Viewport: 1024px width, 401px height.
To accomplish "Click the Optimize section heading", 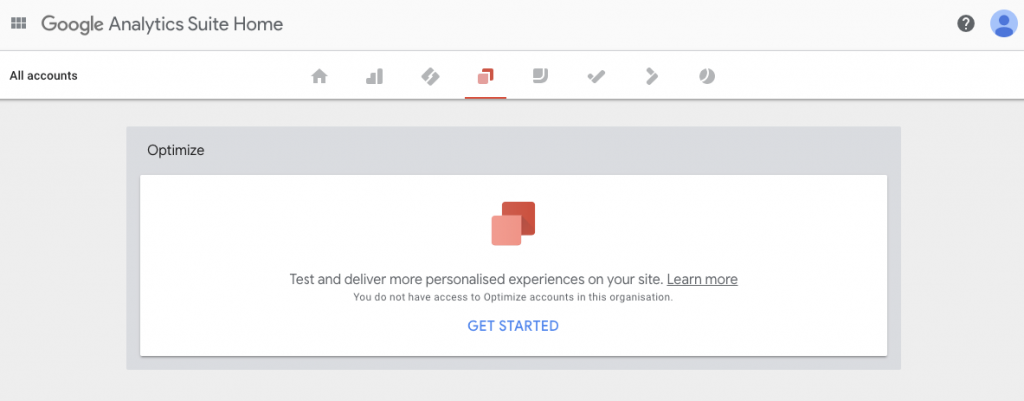I will click(176, 150).
